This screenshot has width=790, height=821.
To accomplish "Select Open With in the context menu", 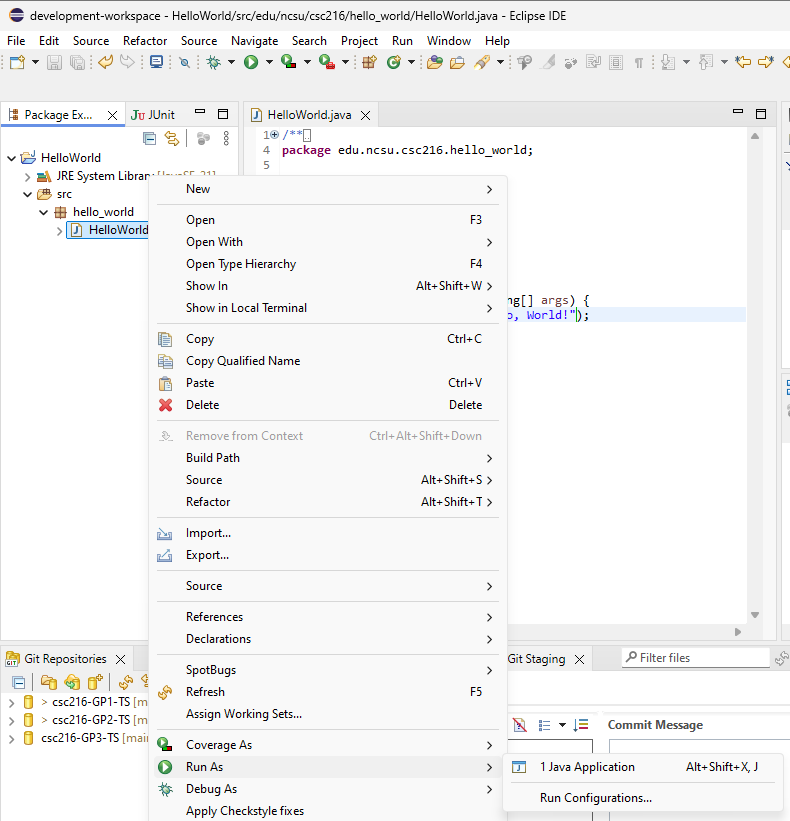I will tap(328, 242).
